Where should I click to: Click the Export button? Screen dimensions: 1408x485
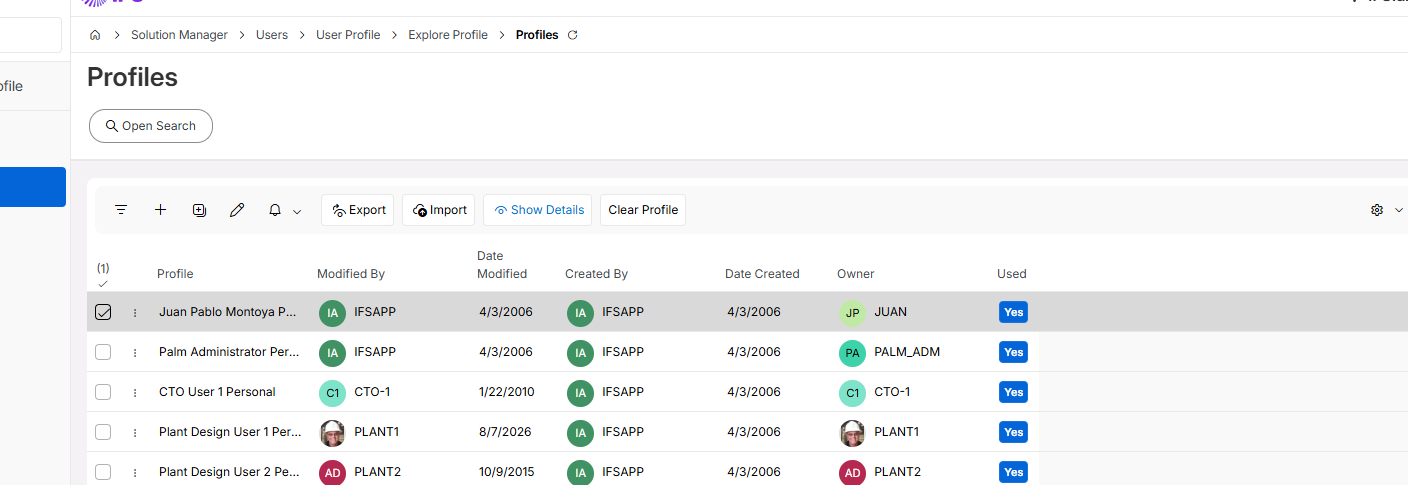coord(358,210)
